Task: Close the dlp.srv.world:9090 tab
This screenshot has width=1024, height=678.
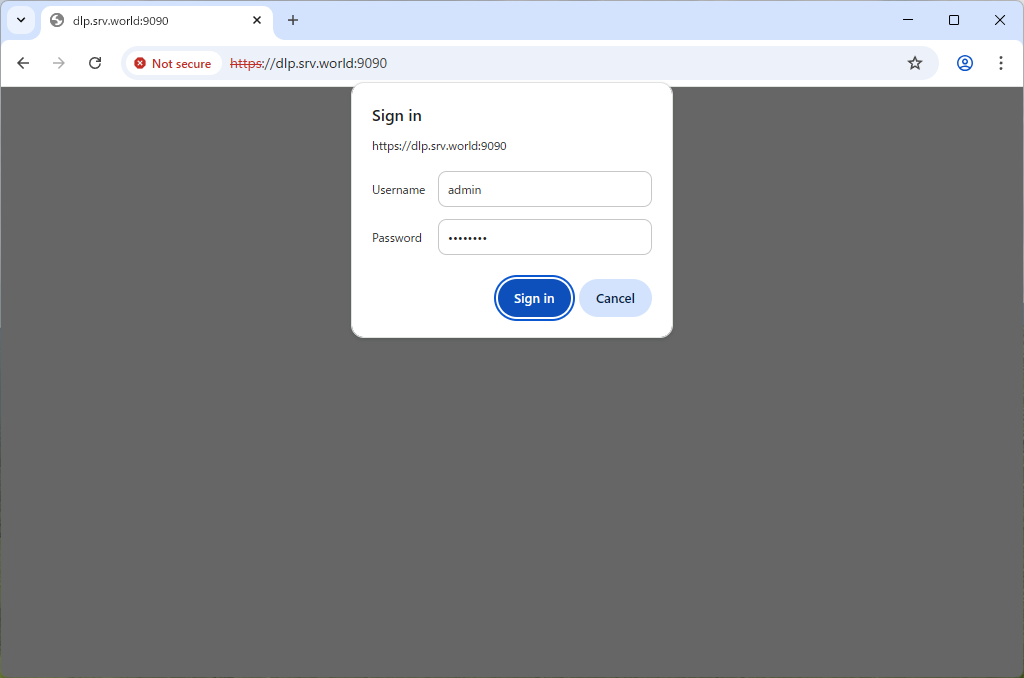Action: 257,20
